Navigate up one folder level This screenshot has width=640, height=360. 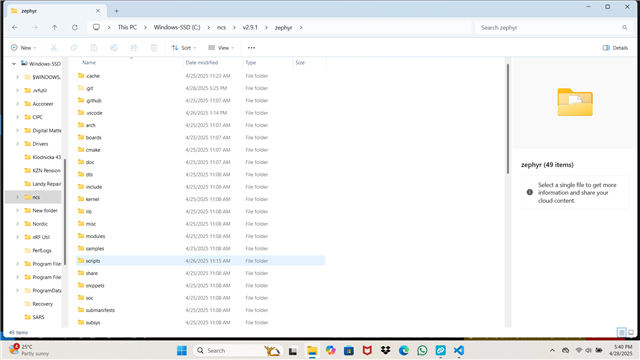55,27
